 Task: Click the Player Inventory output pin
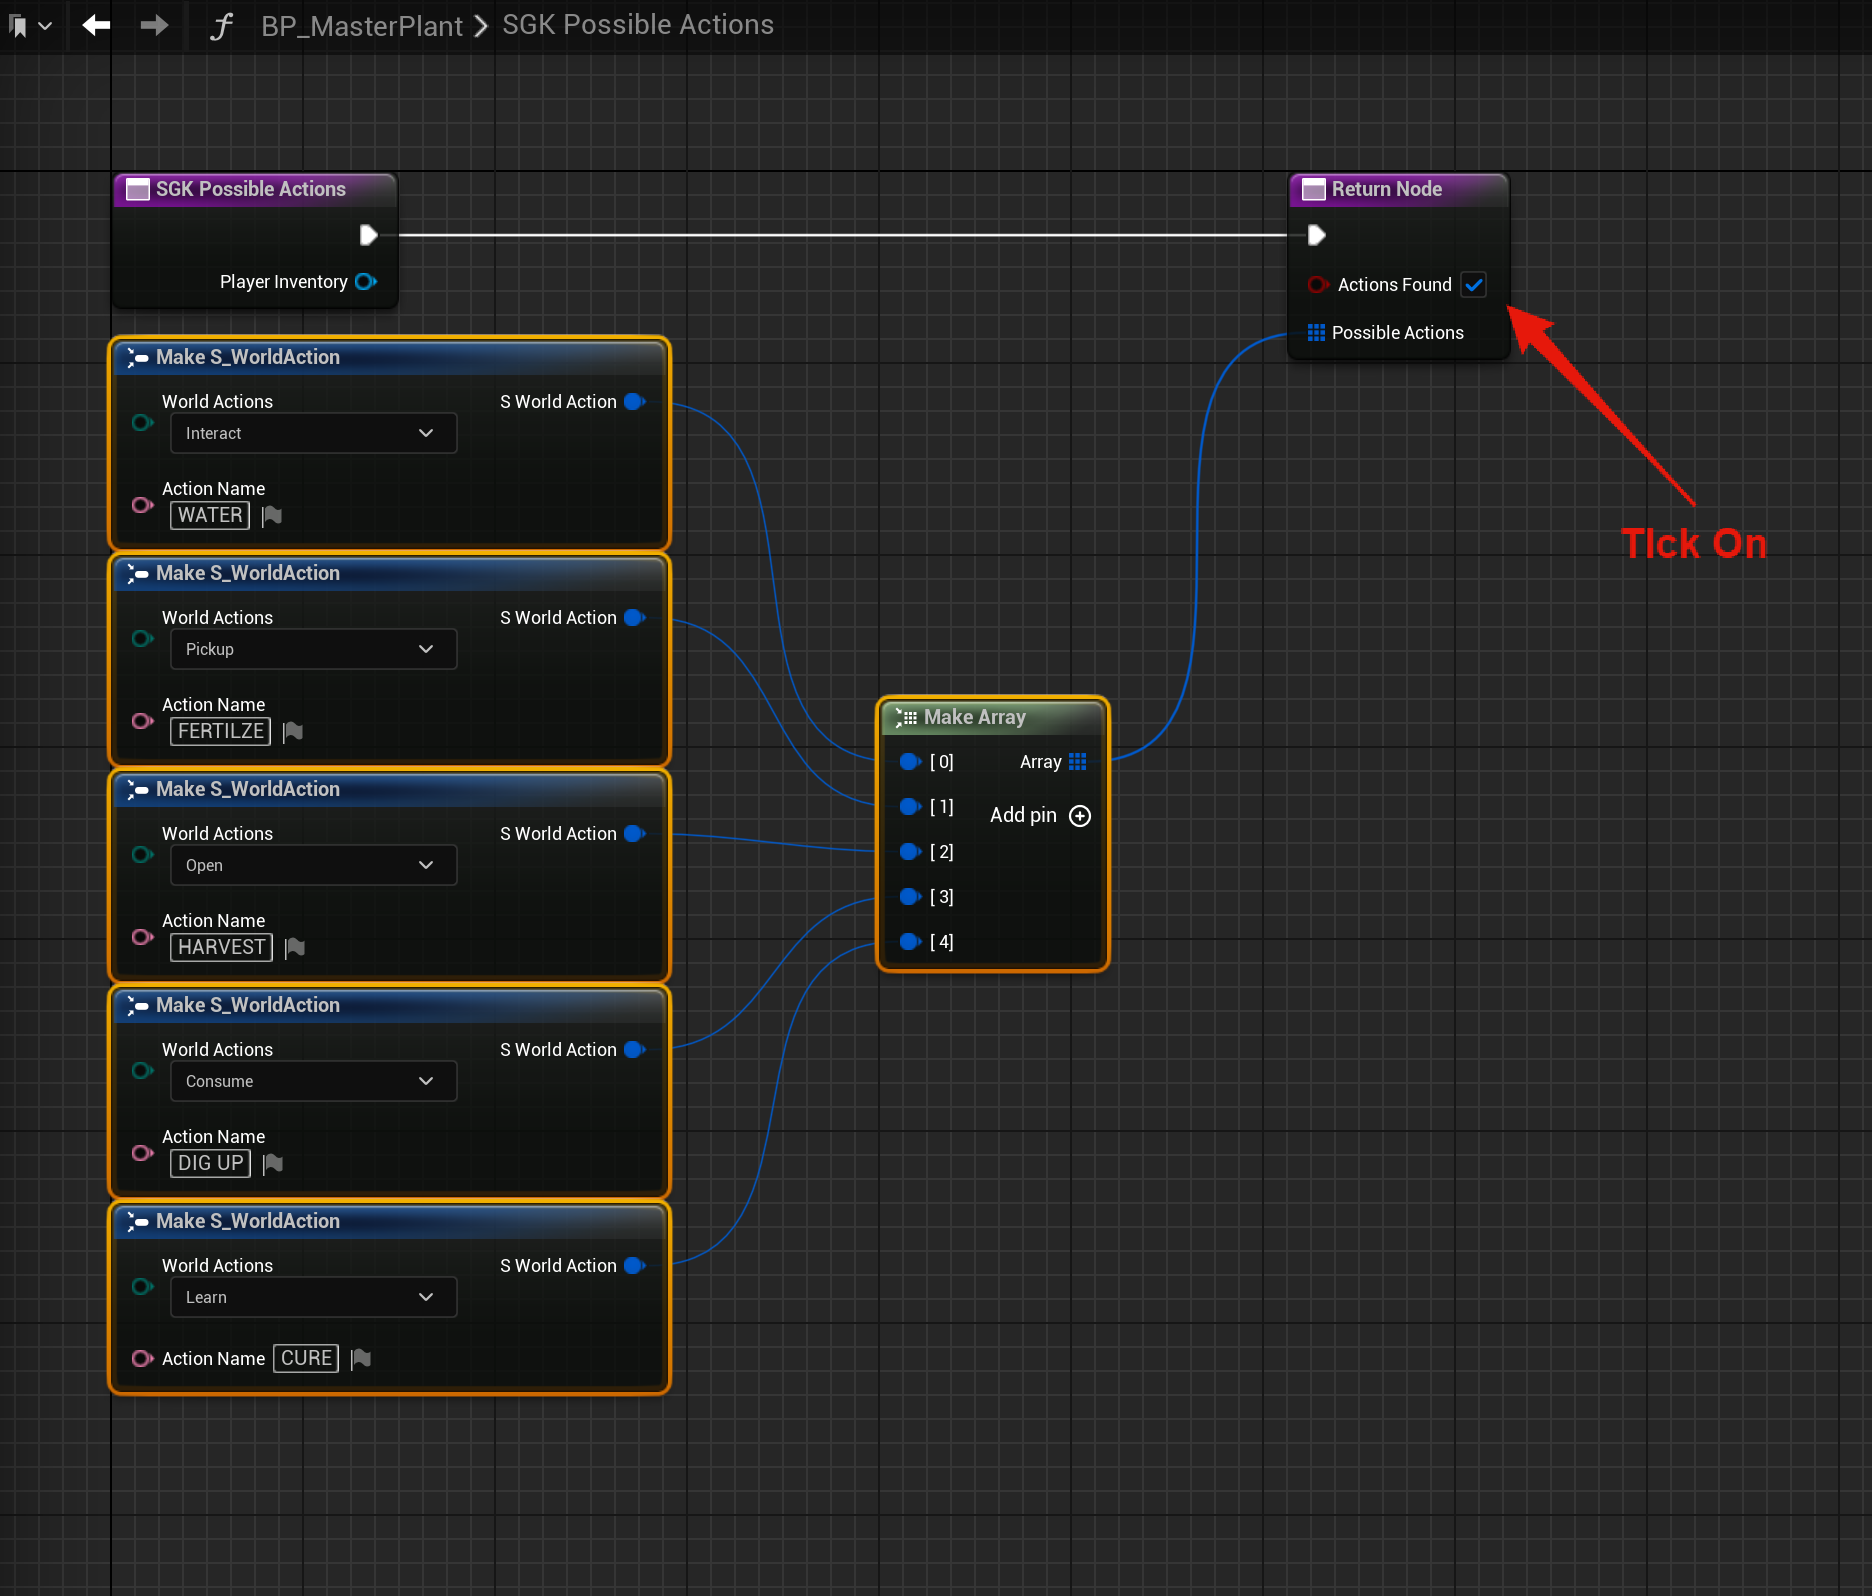coord(366,282)
